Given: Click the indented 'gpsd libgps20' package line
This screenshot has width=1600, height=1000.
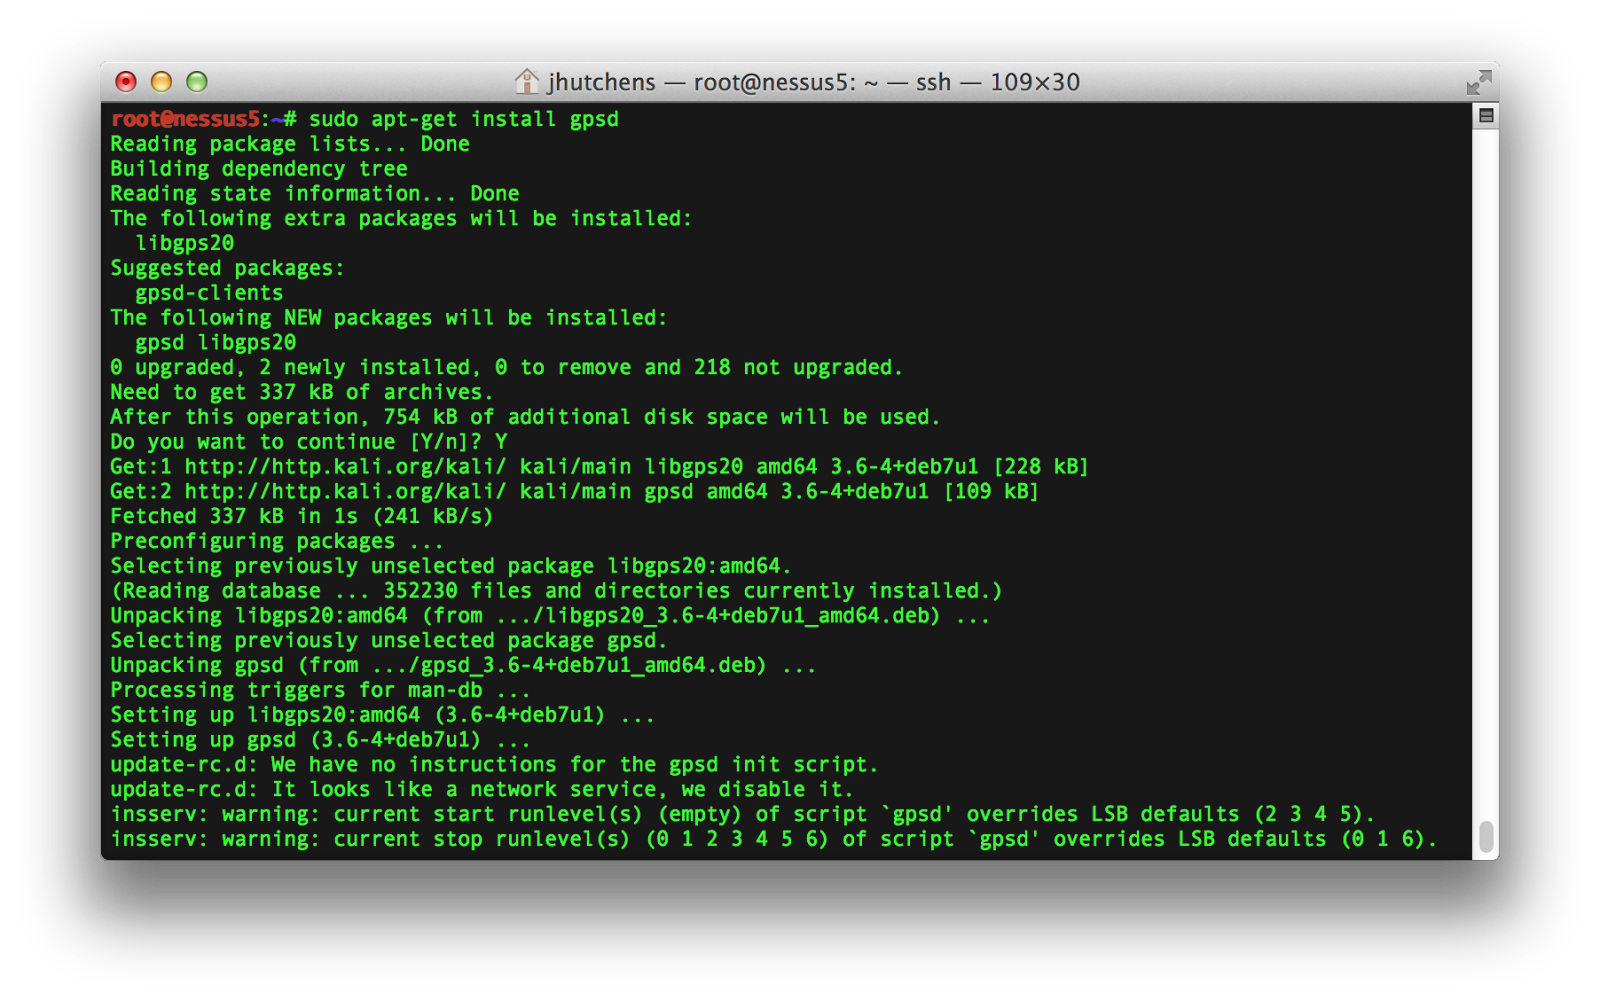Looking at the screenshot, I should coord(216,343).
